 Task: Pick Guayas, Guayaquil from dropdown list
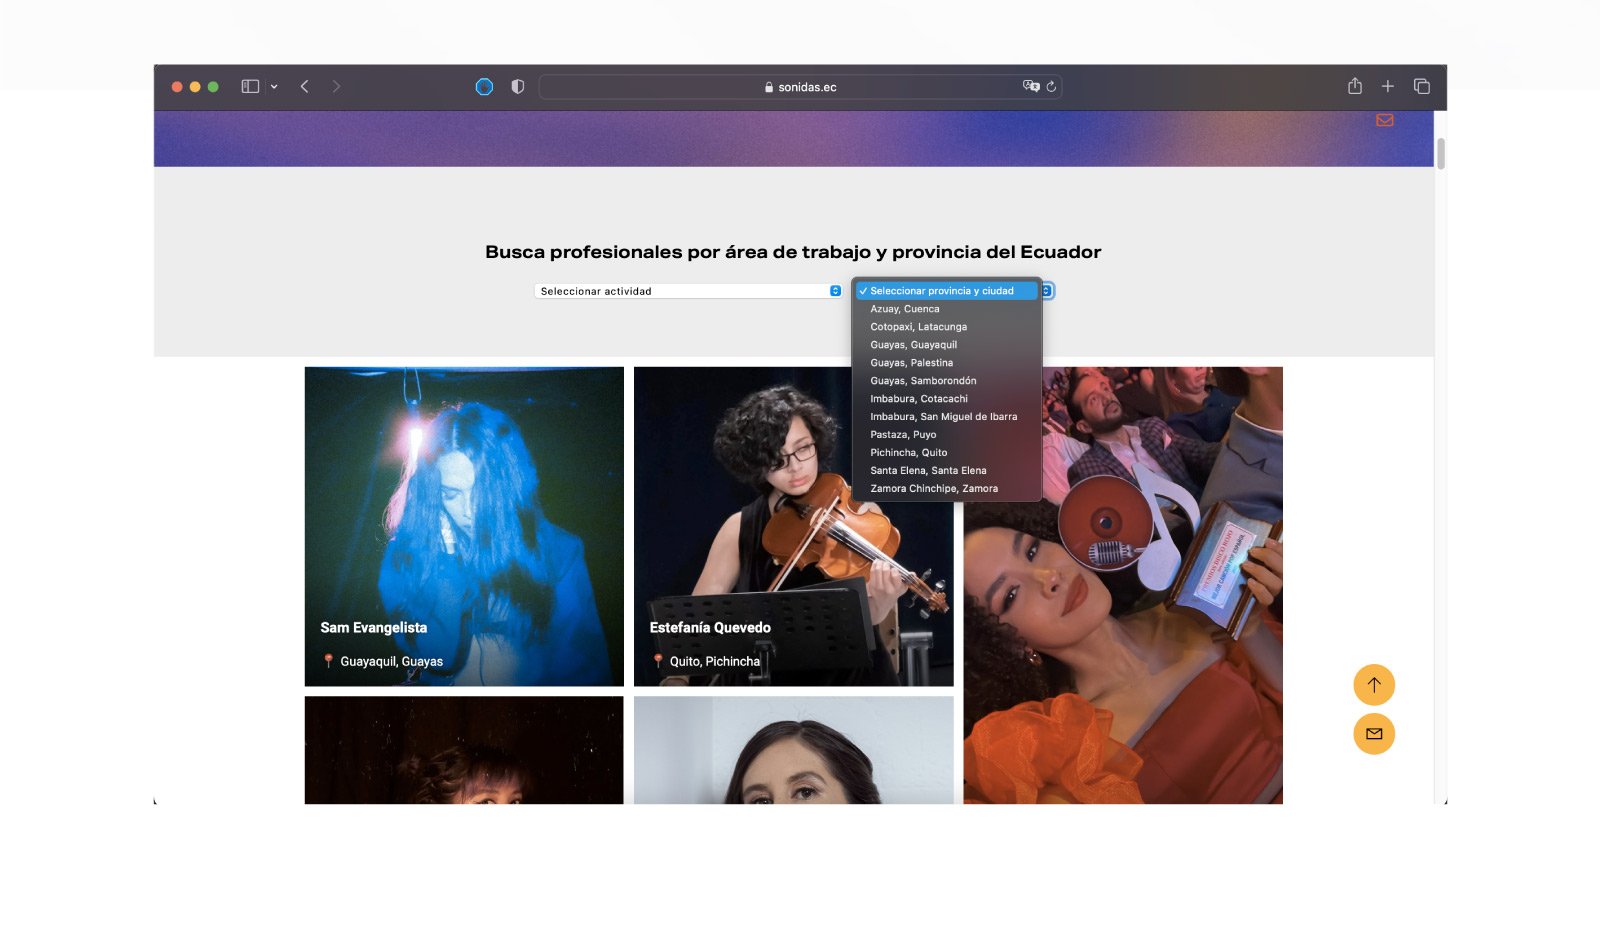tap(913, 345)
